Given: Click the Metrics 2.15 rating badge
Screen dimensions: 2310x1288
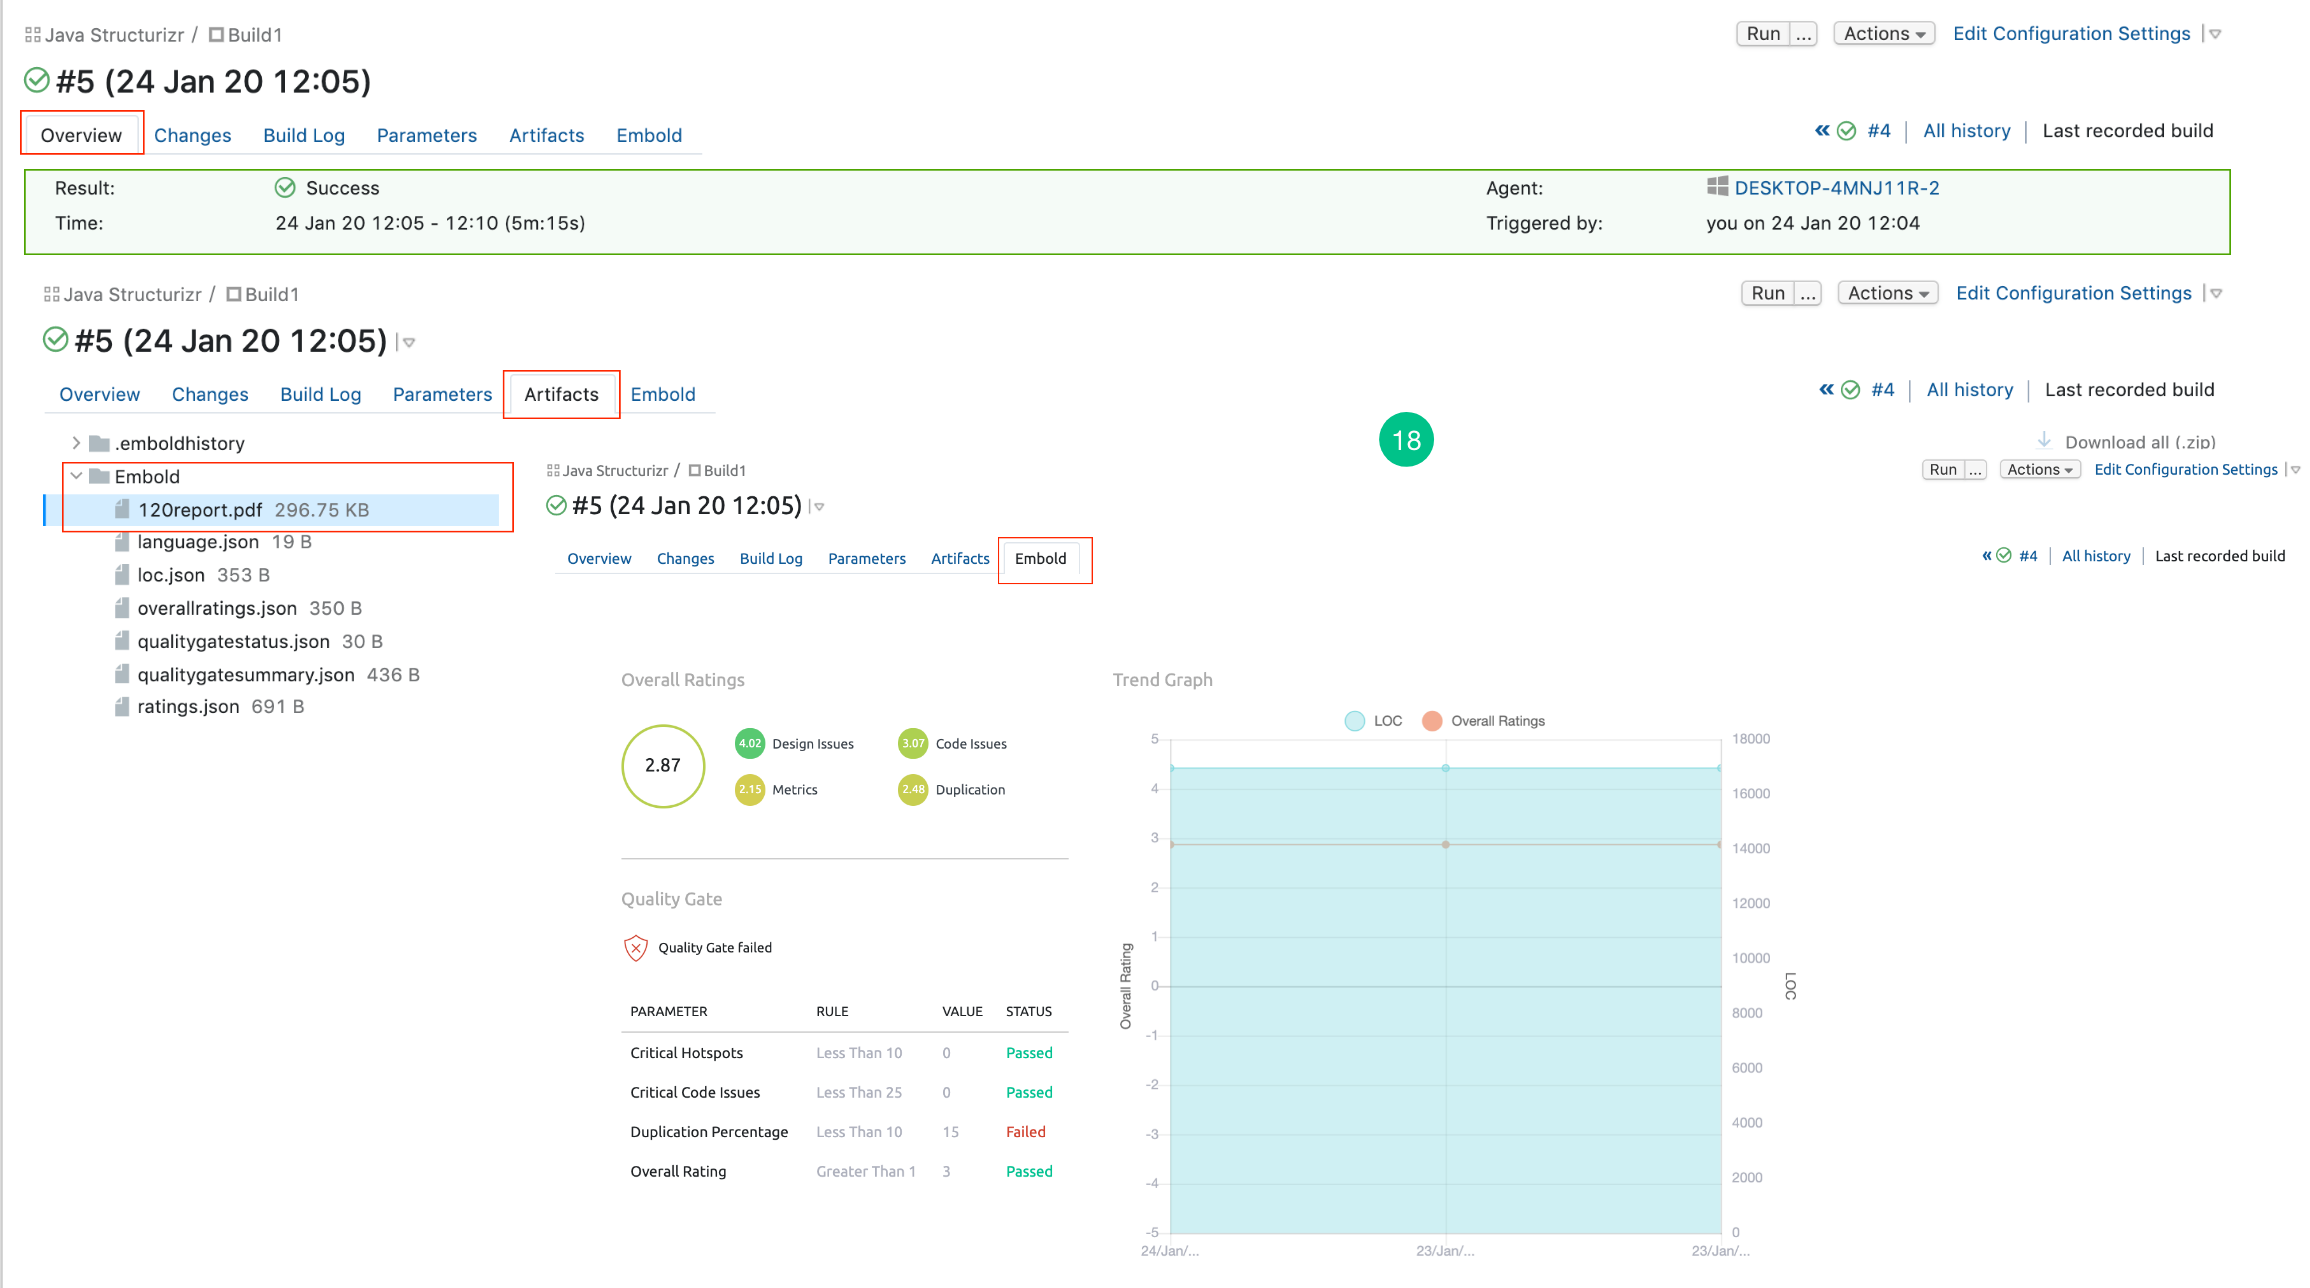Looking at the screenshot, I should tap(750, 789).
